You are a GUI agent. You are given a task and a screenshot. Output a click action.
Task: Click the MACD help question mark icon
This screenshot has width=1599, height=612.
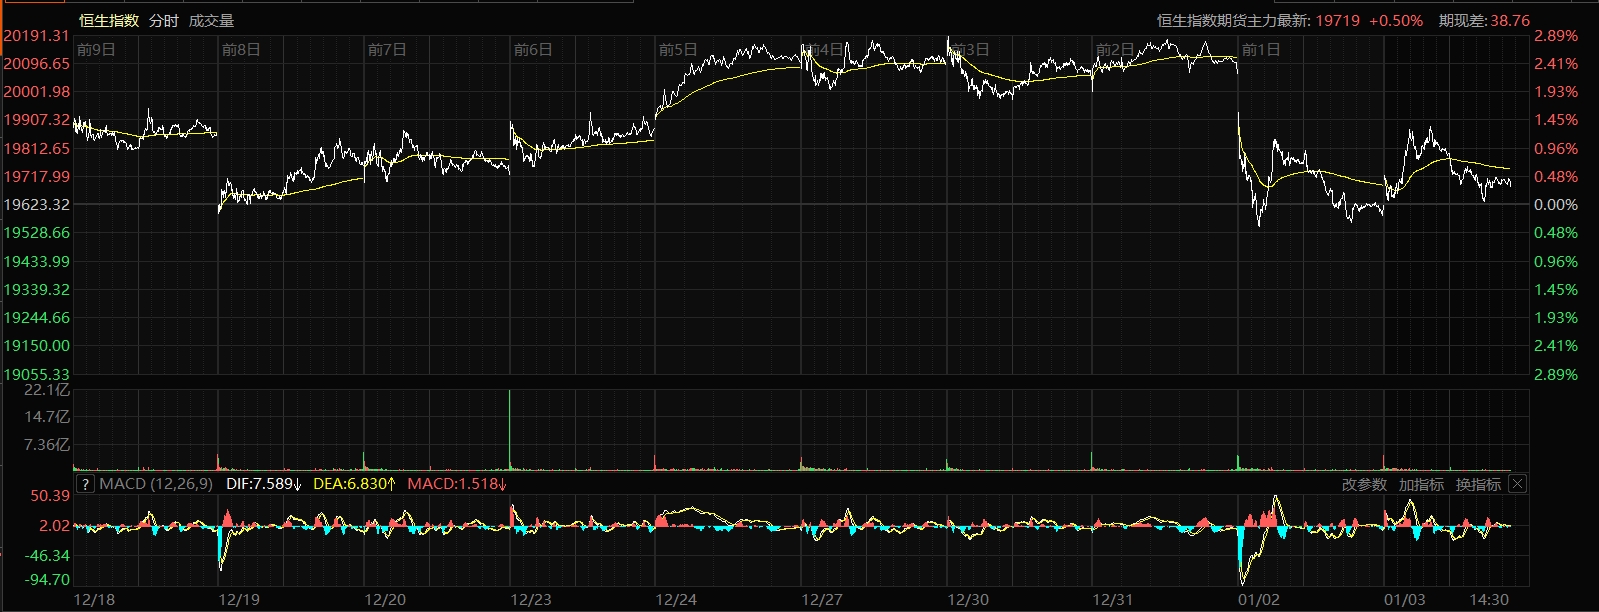tap(86, 484)
